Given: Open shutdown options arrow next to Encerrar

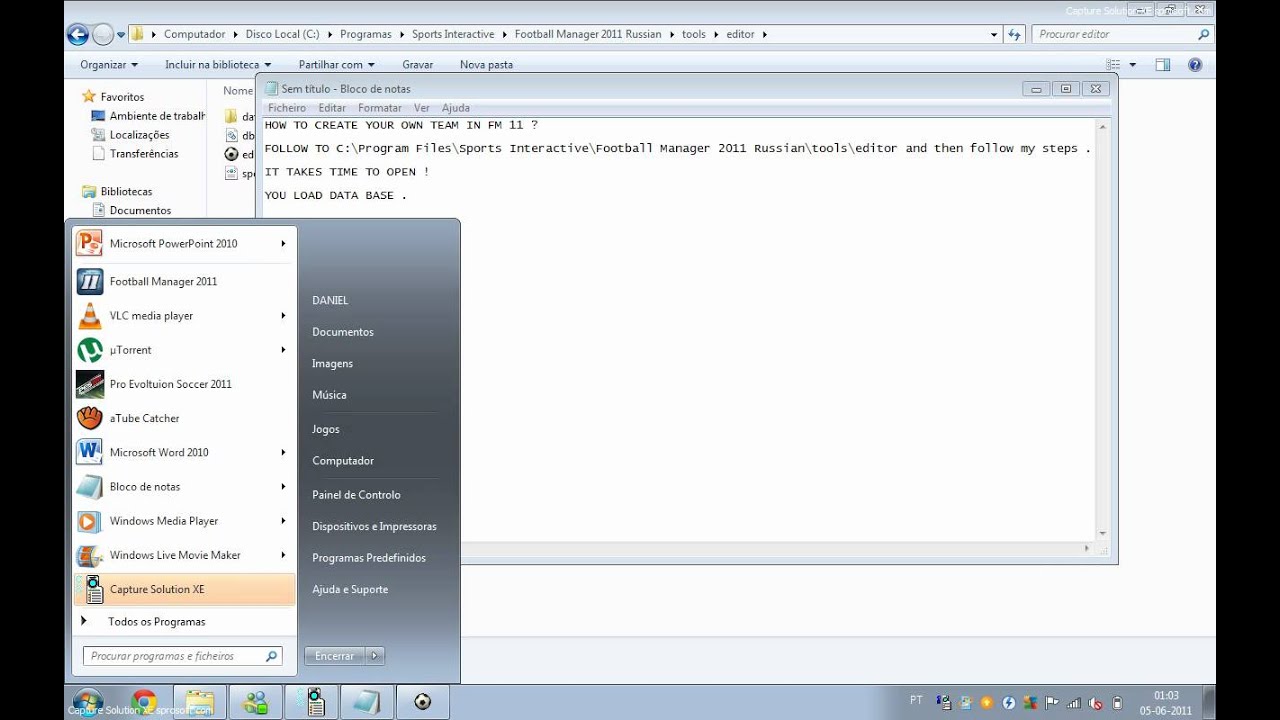Looking at the screenshot, I should [x=375, y=656].
